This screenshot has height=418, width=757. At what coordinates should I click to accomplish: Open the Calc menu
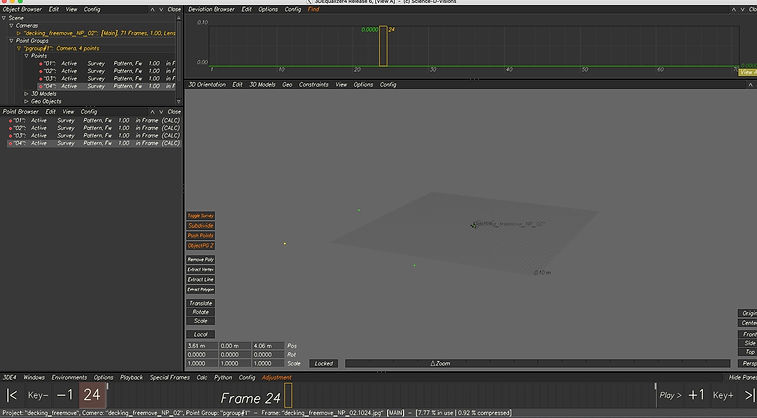[202, 377]
